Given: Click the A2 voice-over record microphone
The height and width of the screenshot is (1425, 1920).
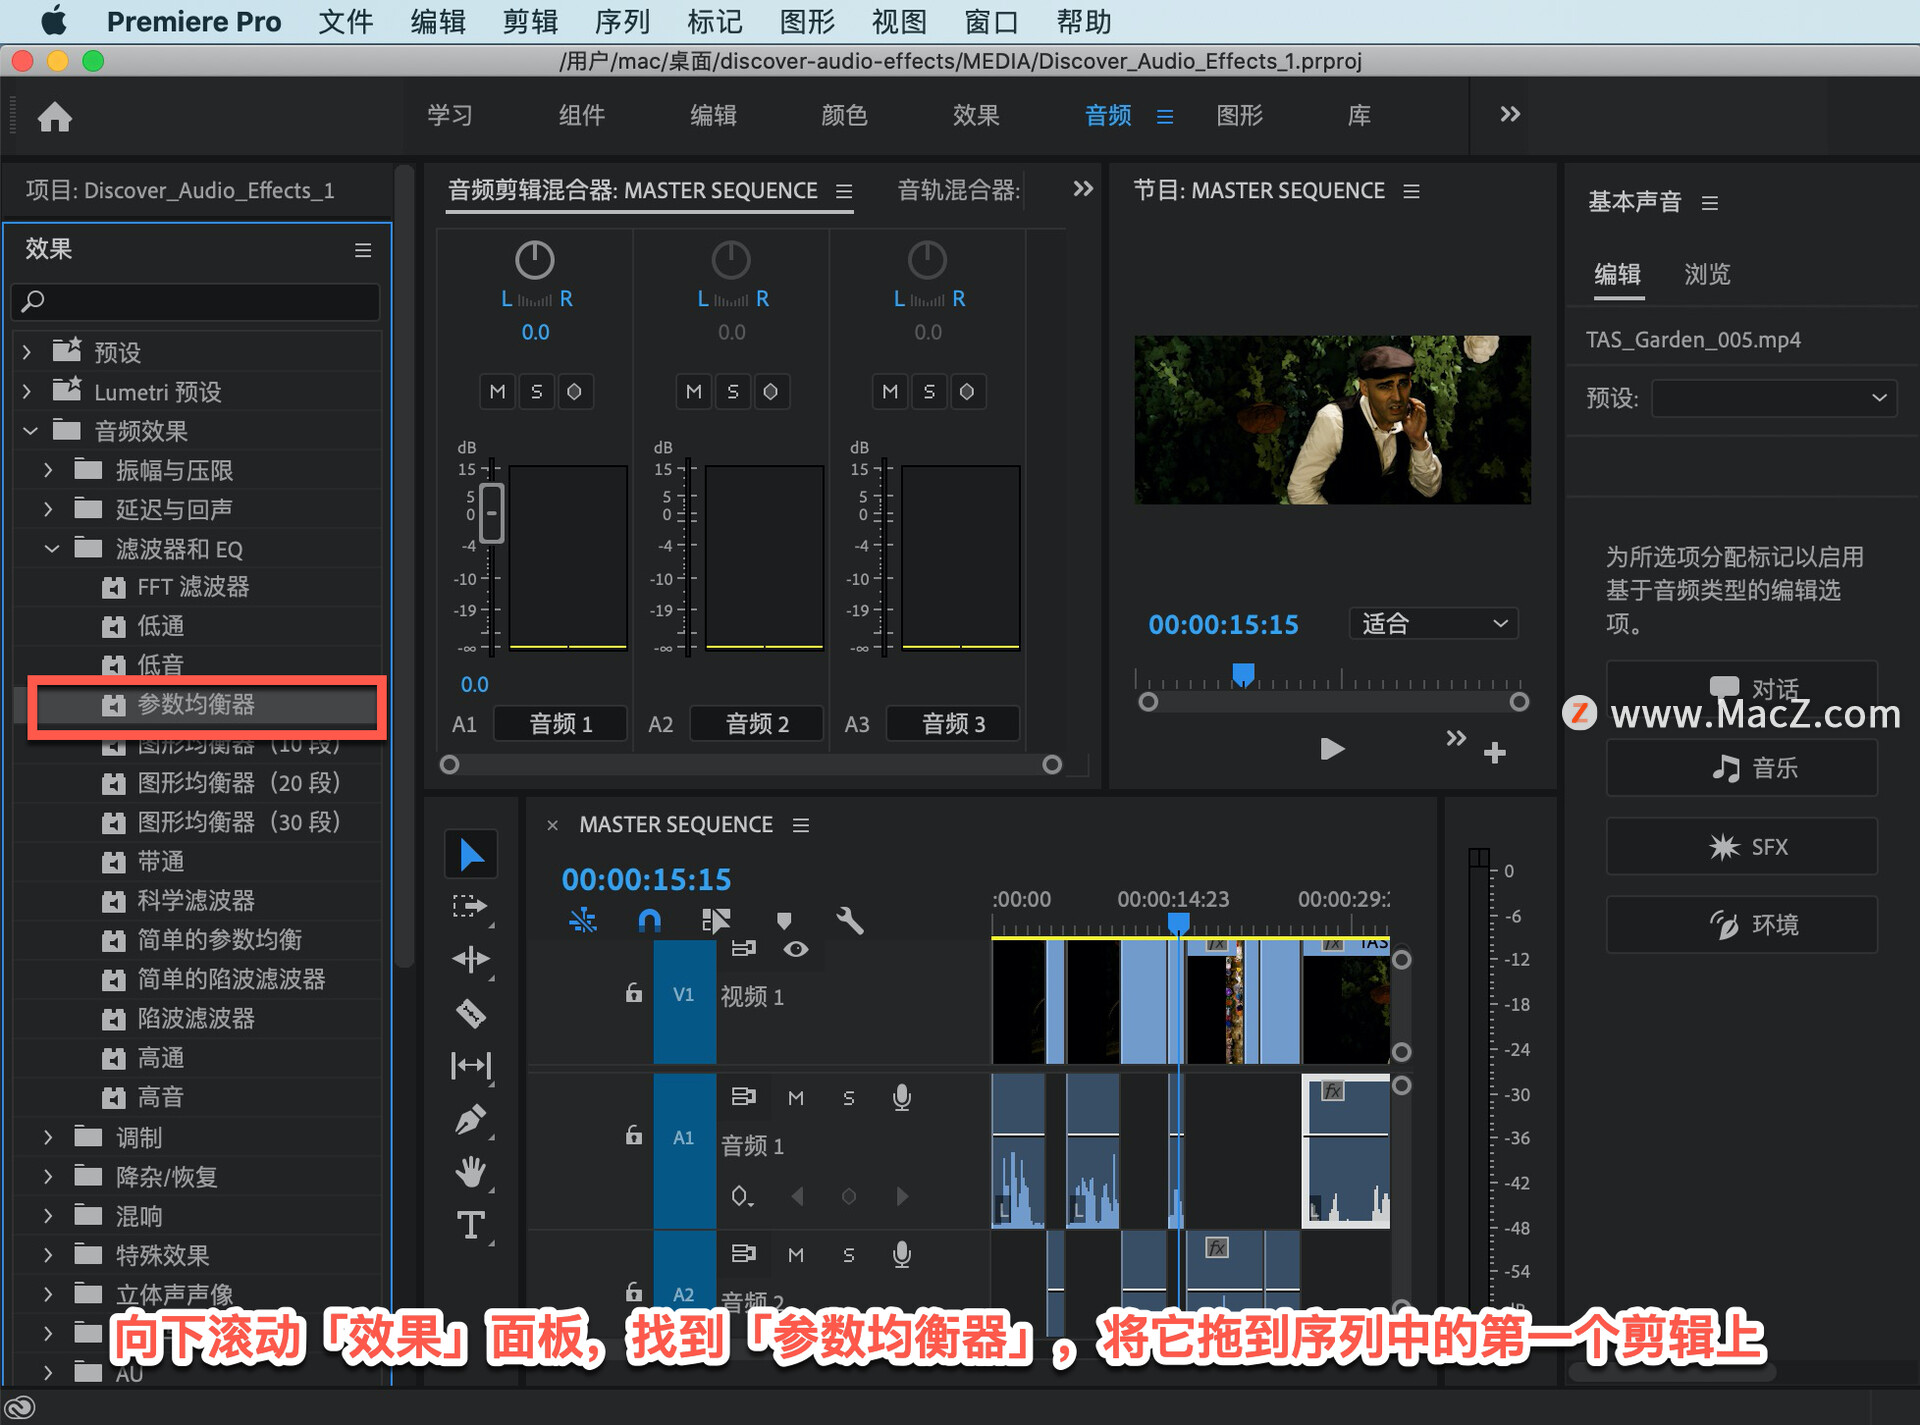Looking at the screenshot, I should point(902,1255).
